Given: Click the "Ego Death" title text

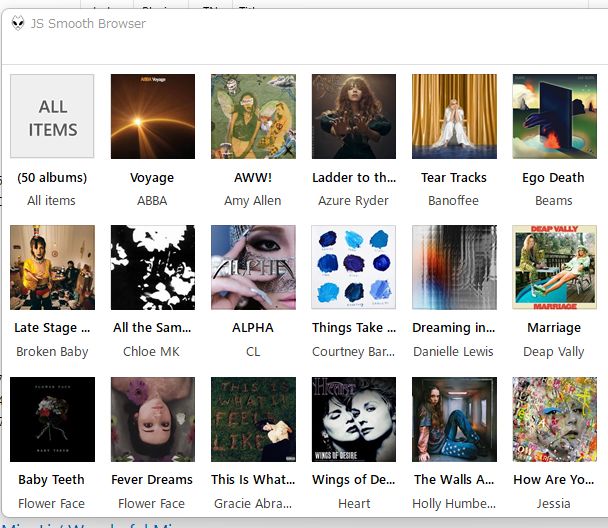Looking at the screenshot, I should point(553,178).
